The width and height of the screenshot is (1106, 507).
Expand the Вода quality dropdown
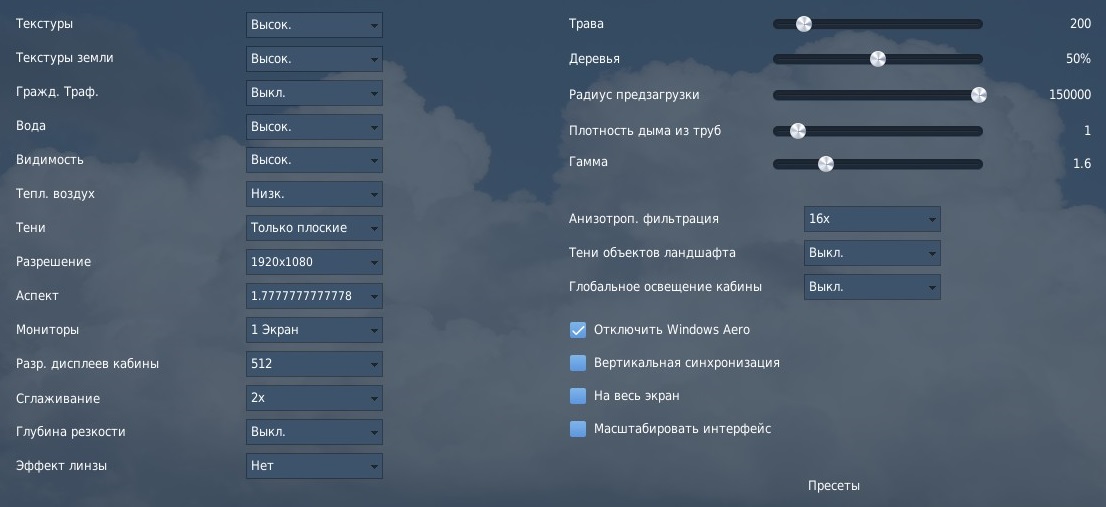[314, 126]
